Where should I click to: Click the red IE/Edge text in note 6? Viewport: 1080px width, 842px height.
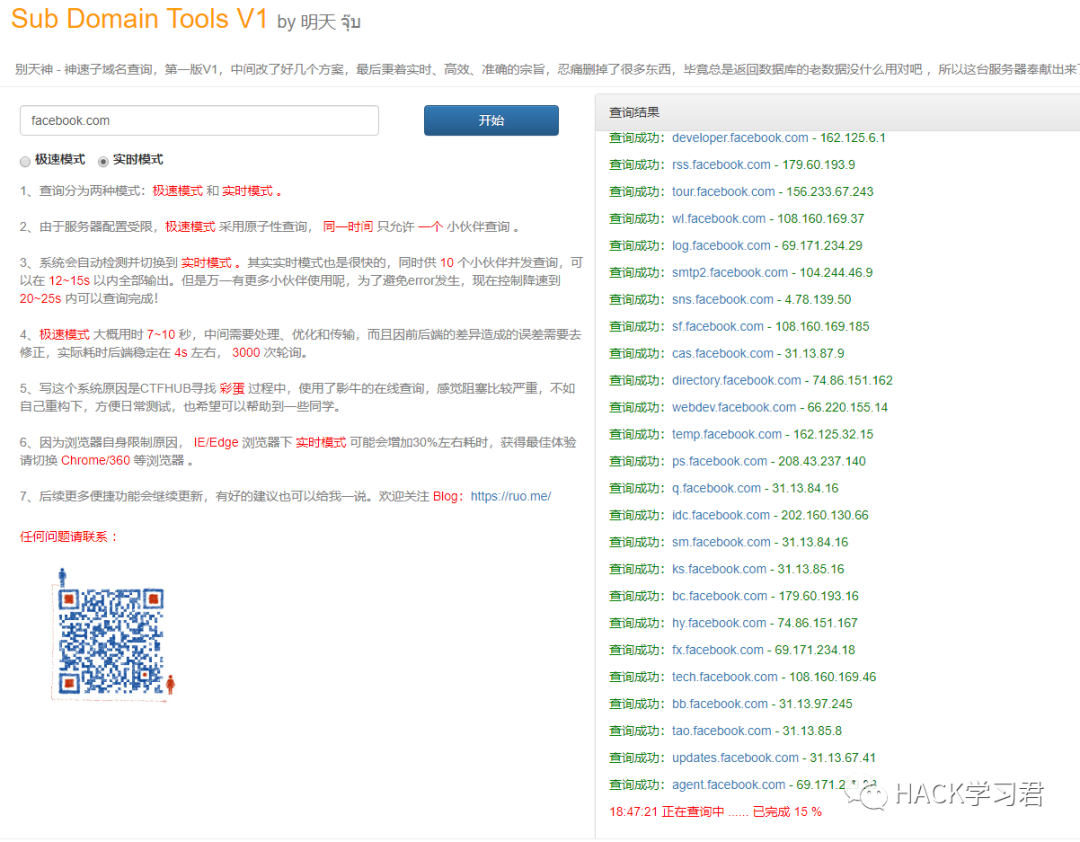pyautogui.click(x=216, y=442)
